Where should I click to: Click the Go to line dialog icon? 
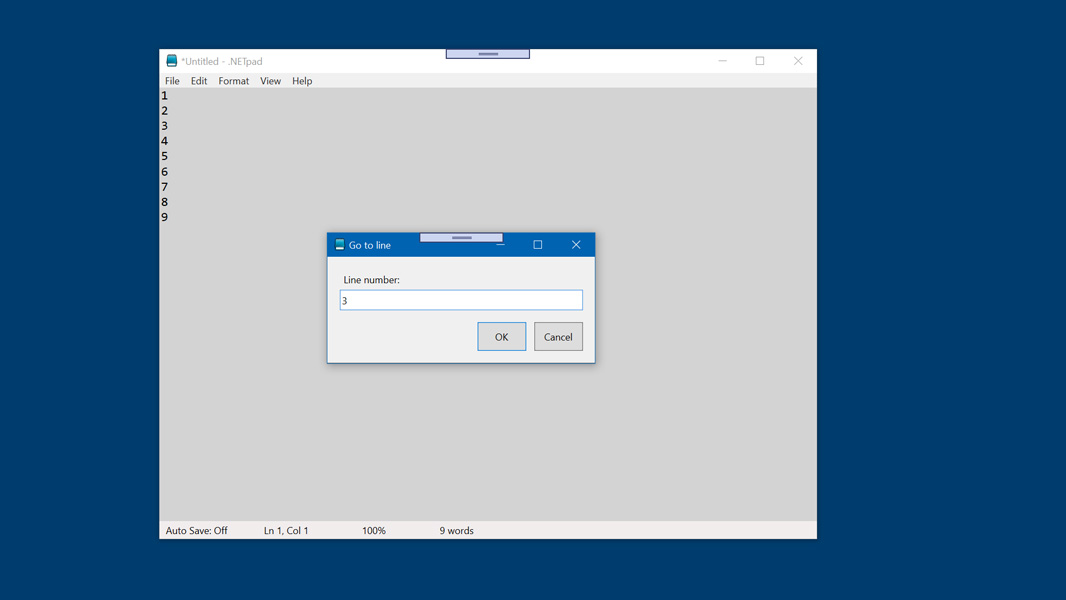pos(340,245)
